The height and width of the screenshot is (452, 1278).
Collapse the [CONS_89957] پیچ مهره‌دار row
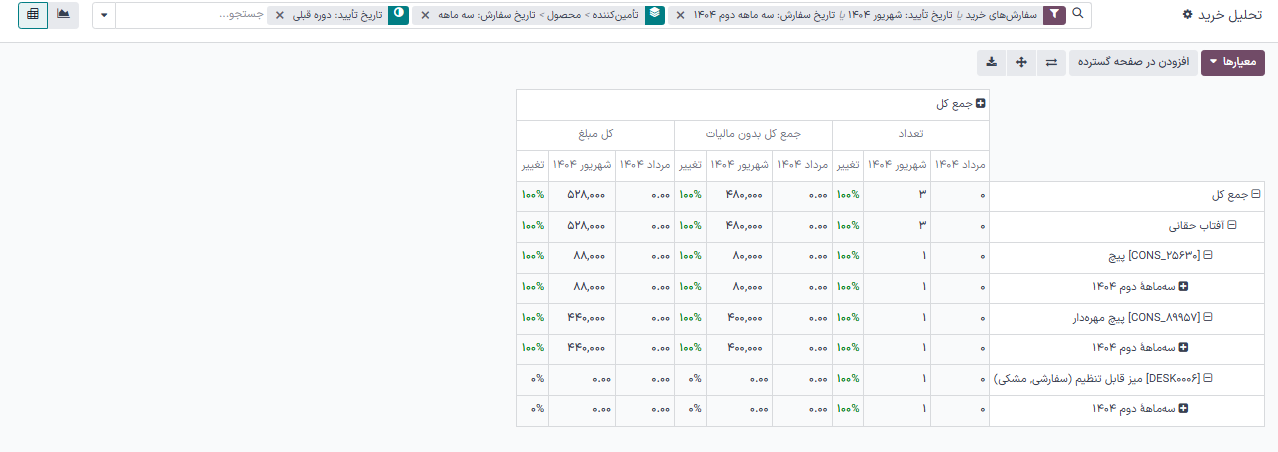[x=1208, y=317]
